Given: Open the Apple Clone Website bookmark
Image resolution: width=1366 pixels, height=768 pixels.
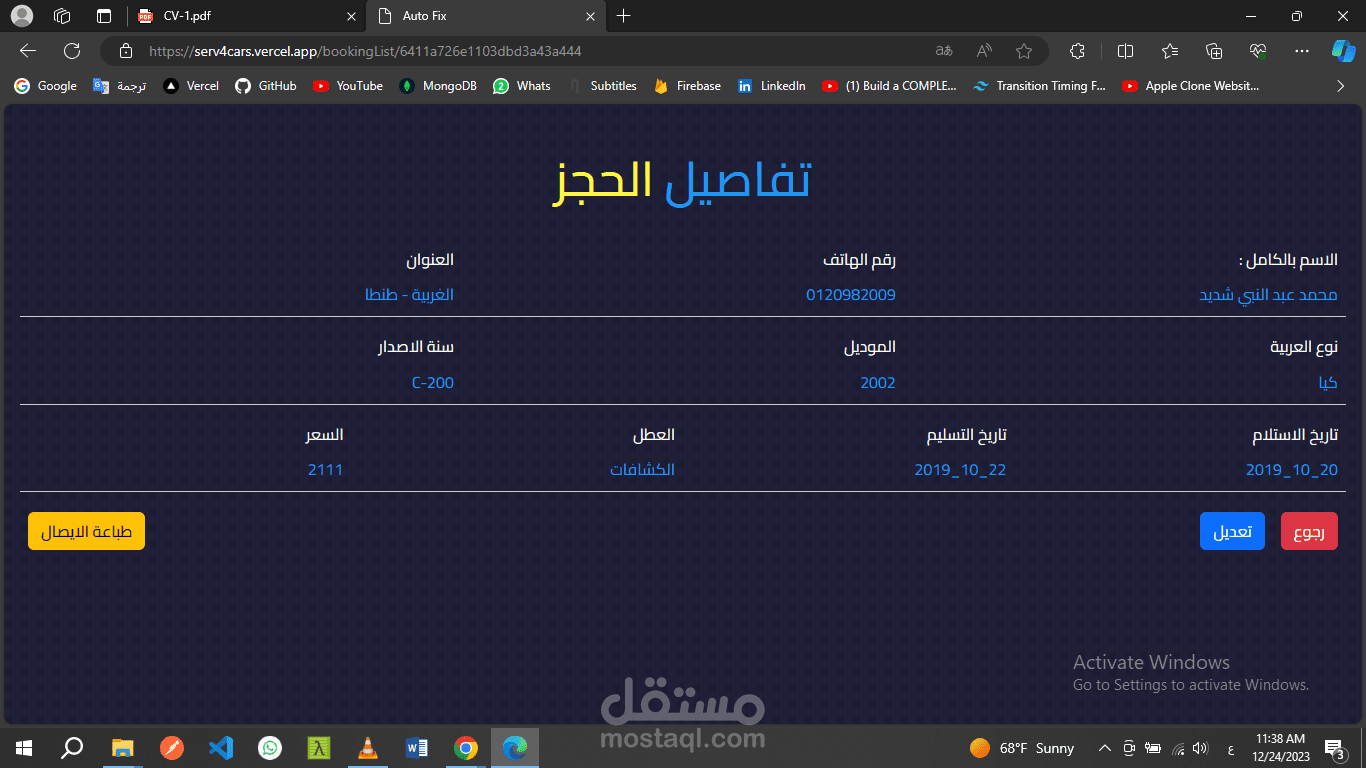Looking at the screenshot, I should coord(1190,86).
